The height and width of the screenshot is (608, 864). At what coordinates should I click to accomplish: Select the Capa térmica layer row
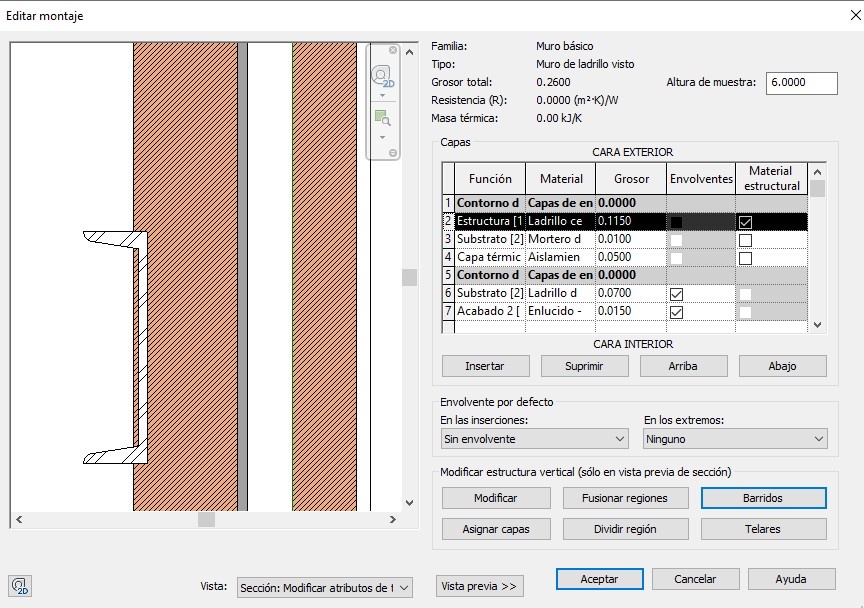click(488, 257)
